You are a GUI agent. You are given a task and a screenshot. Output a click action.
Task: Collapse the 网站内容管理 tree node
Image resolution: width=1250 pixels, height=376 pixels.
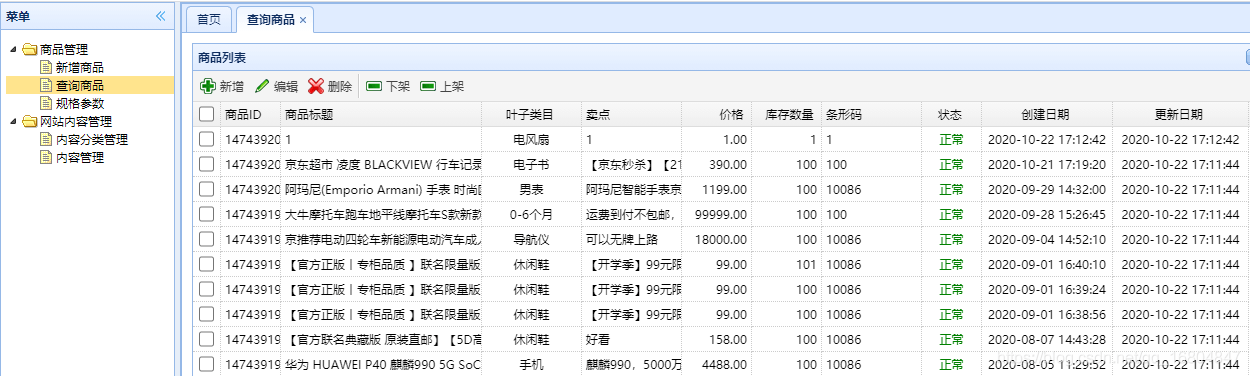coord(13,122)
